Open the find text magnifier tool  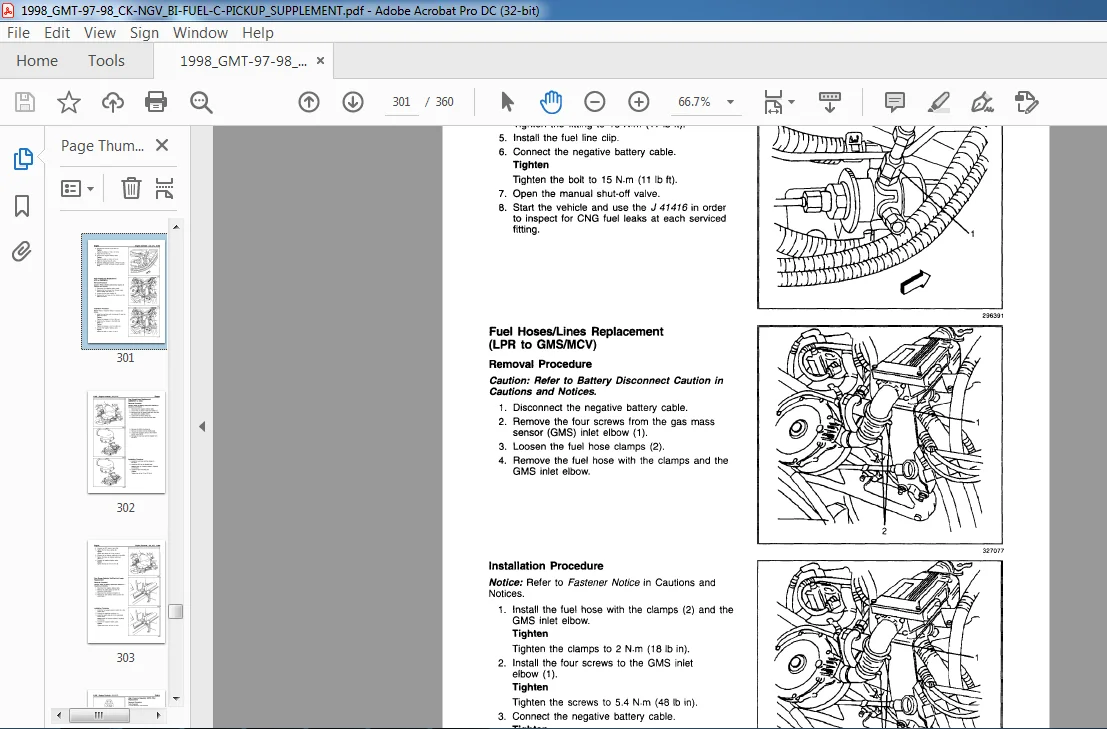(x=201, y=102)
